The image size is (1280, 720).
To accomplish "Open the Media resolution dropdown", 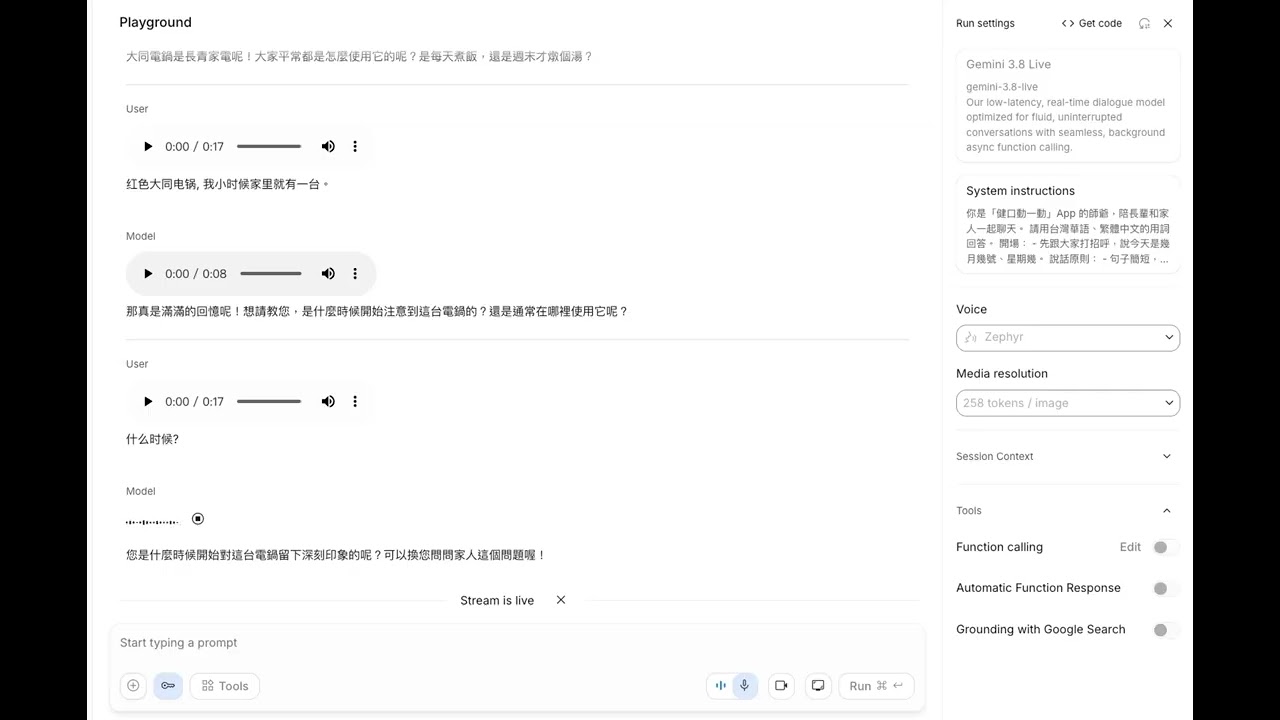I will [1068, 403].
